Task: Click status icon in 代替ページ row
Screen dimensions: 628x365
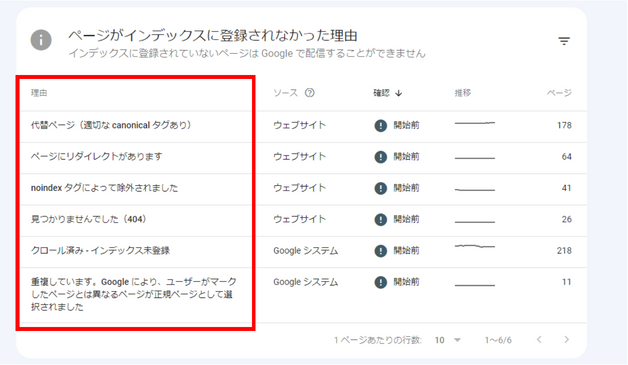Action: click(x=380, y=125)
